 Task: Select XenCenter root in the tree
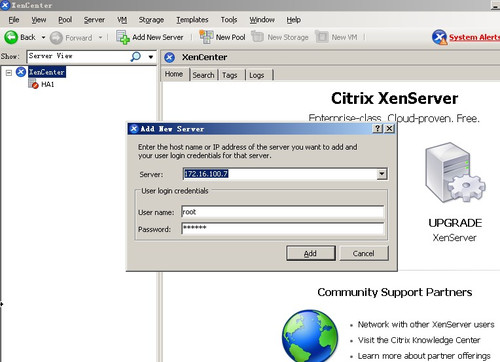pos(47,72)
